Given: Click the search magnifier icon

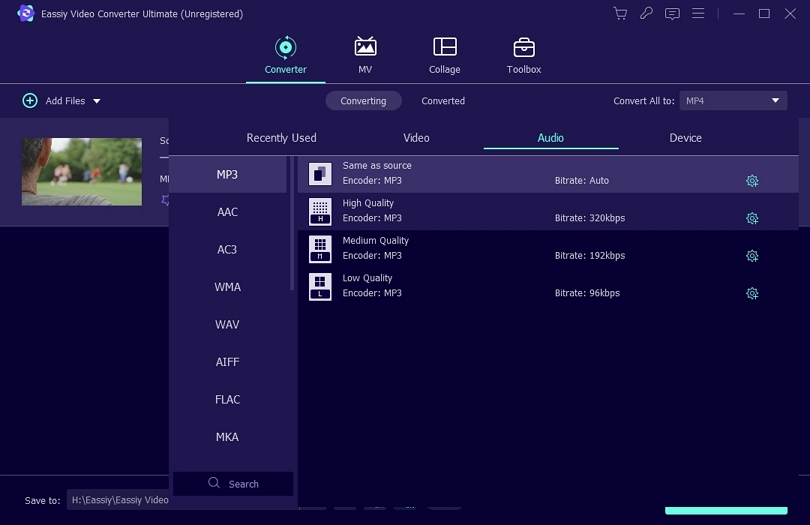Looking at the screenshot, I should coord(214,483).
